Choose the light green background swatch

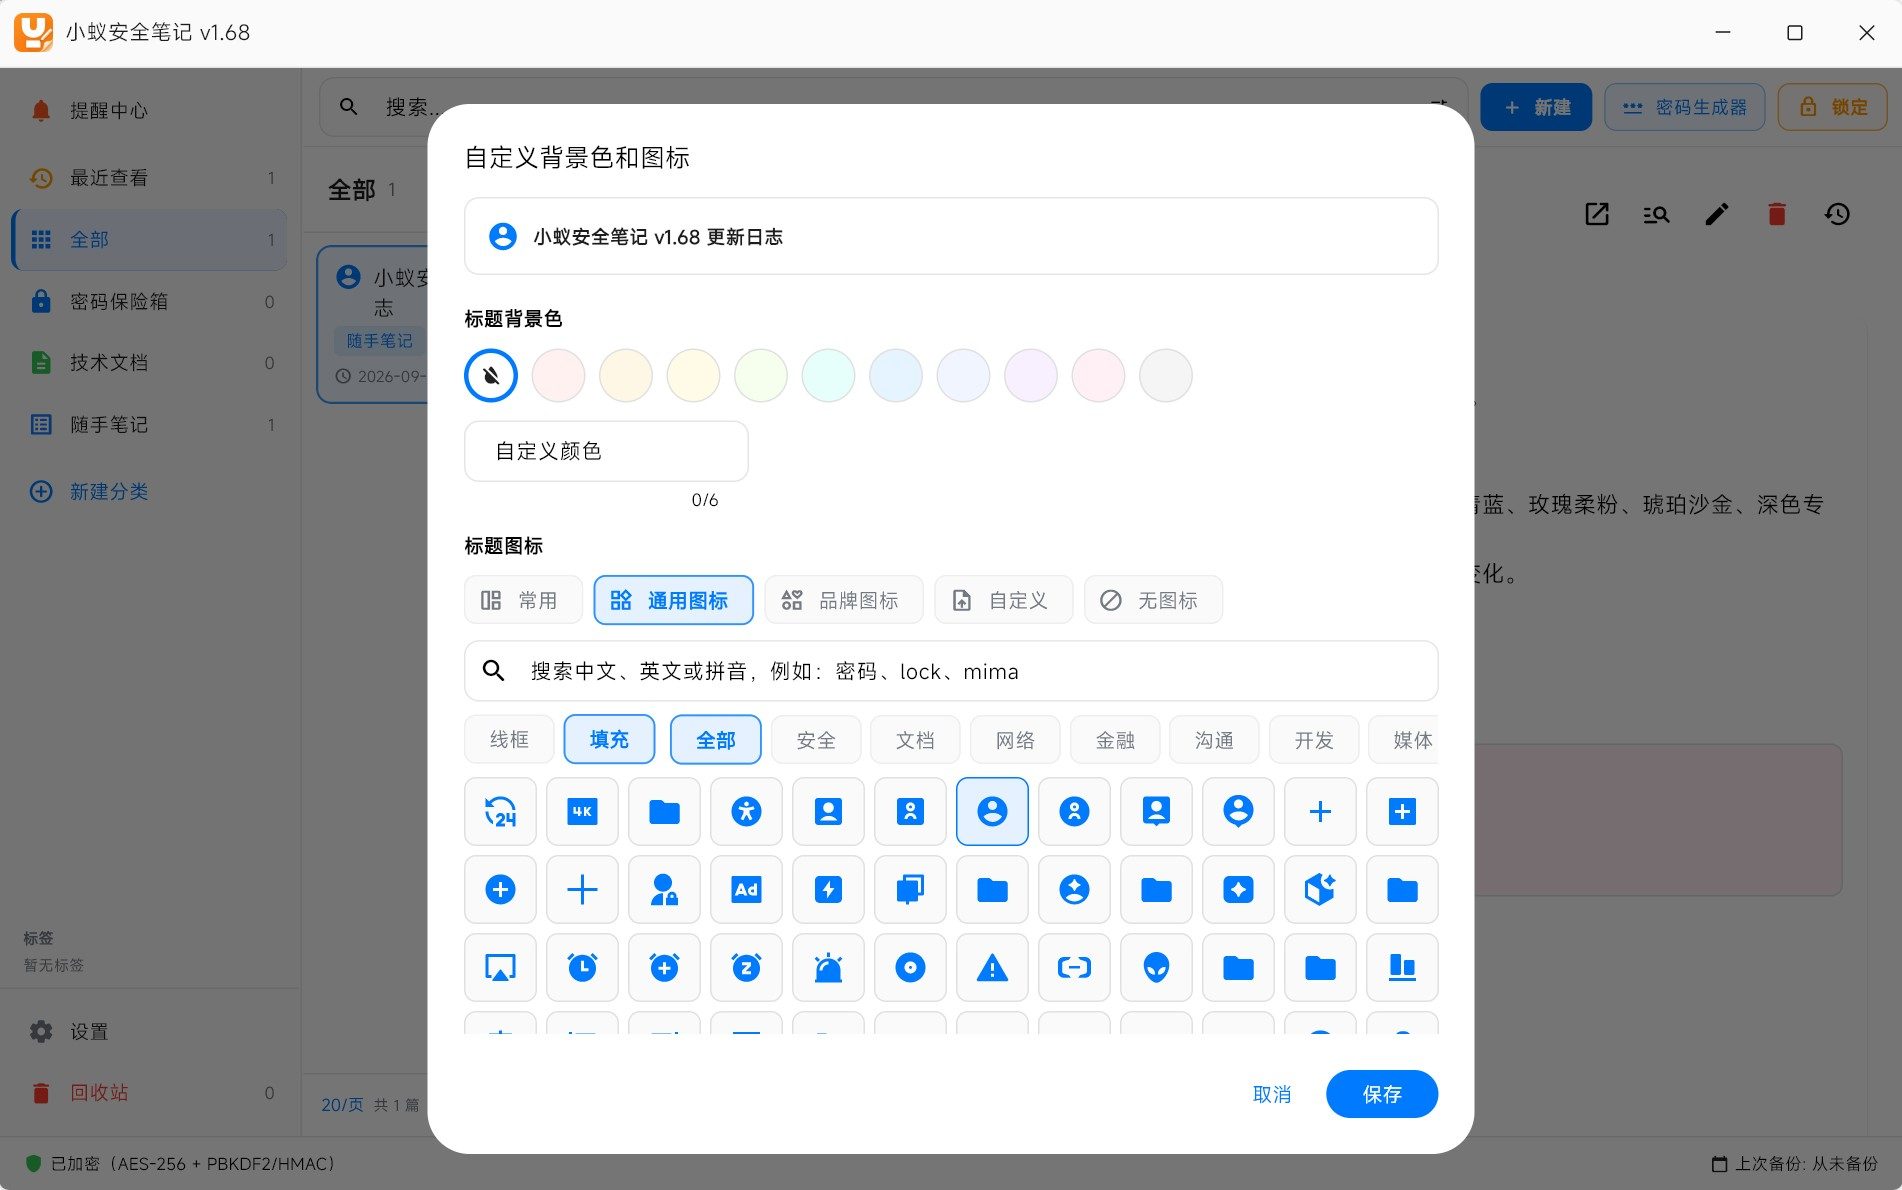click(x=761, y=376)
